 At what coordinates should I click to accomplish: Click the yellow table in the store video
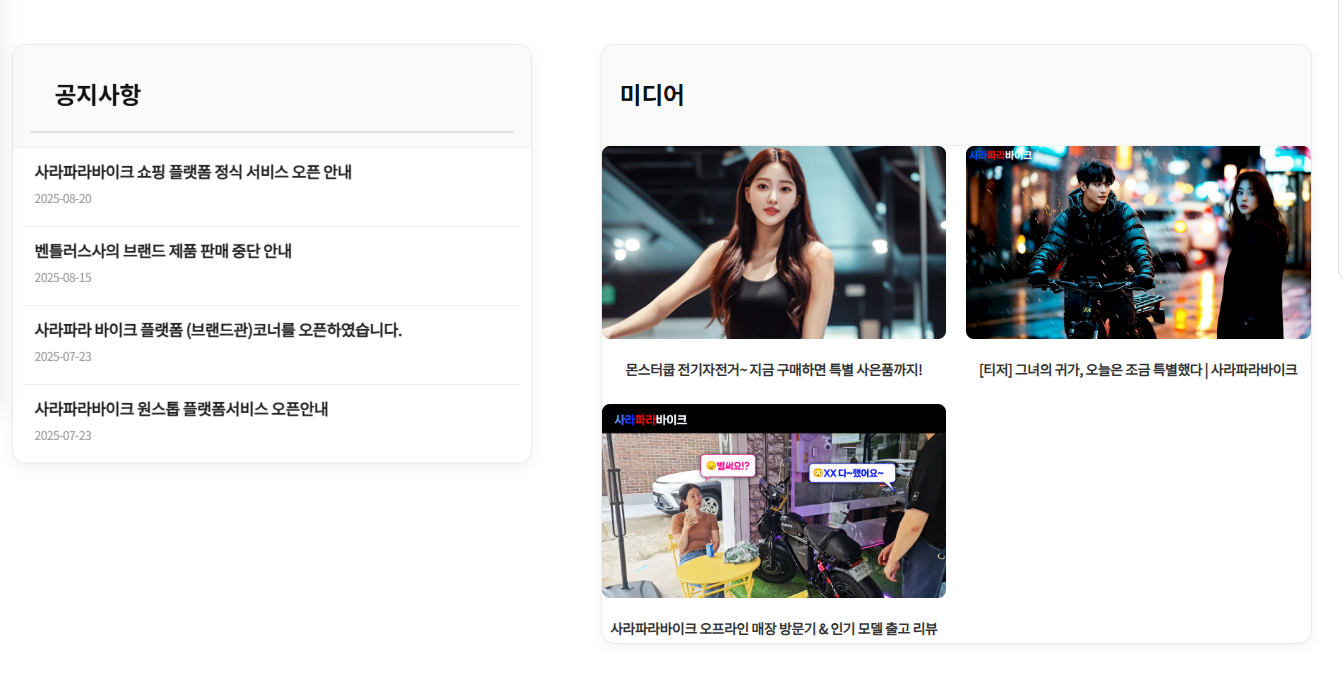coord(716,577)
